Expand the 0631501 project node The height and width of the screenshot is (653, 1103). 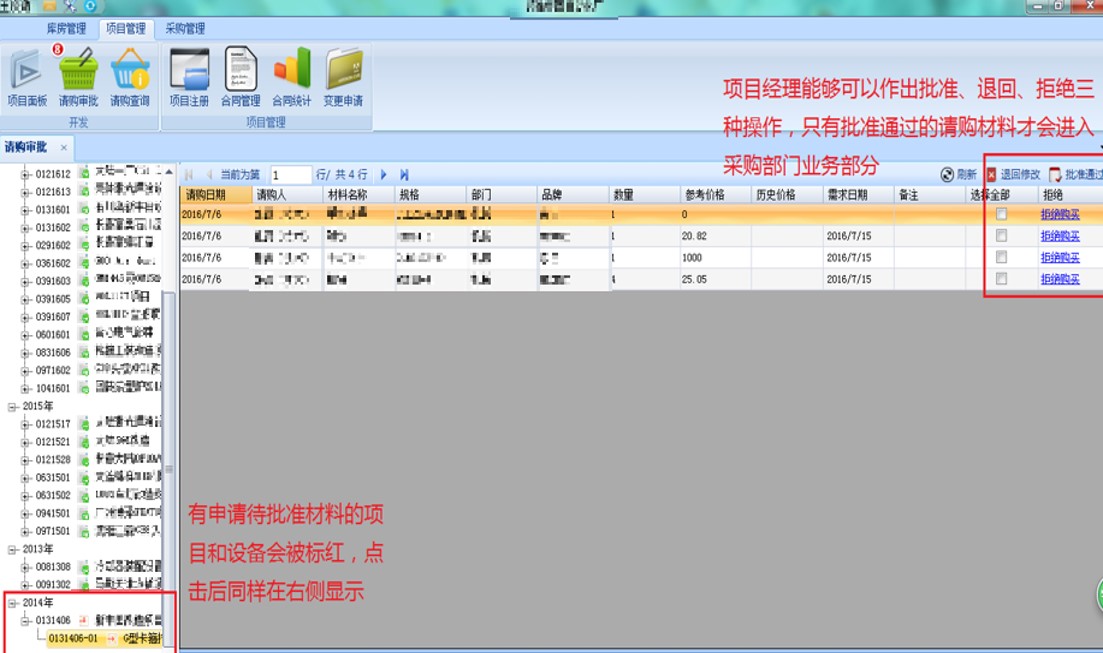pyautogui.click(x=25, y=477)
